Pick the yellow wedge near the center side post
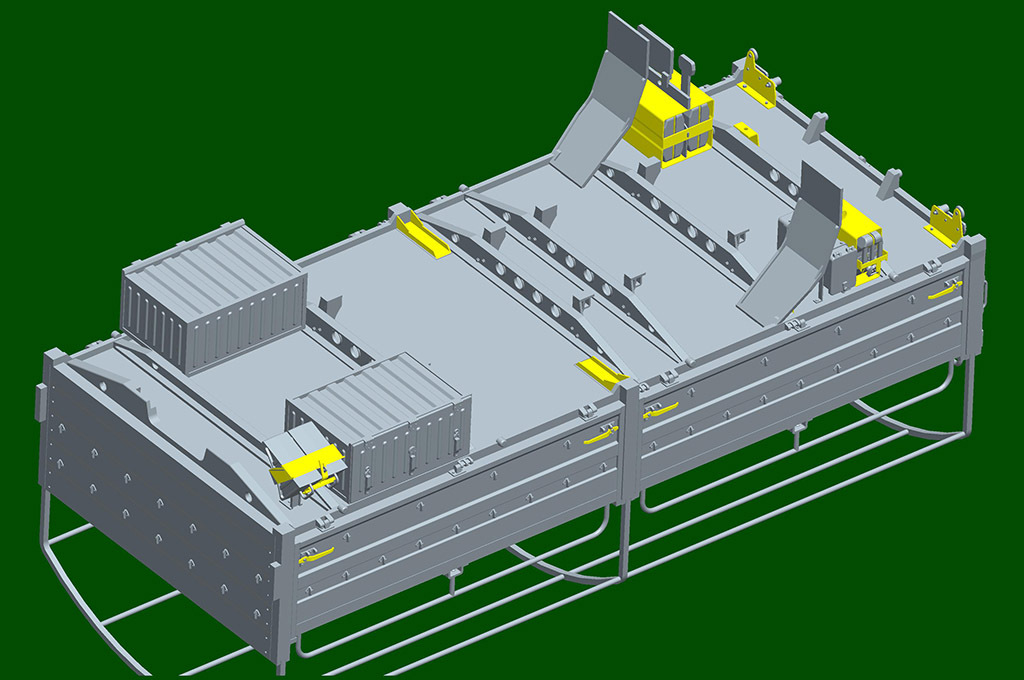1024x680 pixels. tap(601, 372)
